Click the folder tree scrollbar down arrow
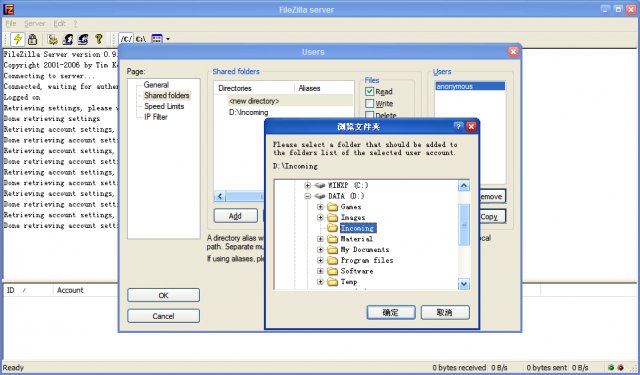Image resolution: width=640 pixels, height=375 pixels. tap(464, 284)
